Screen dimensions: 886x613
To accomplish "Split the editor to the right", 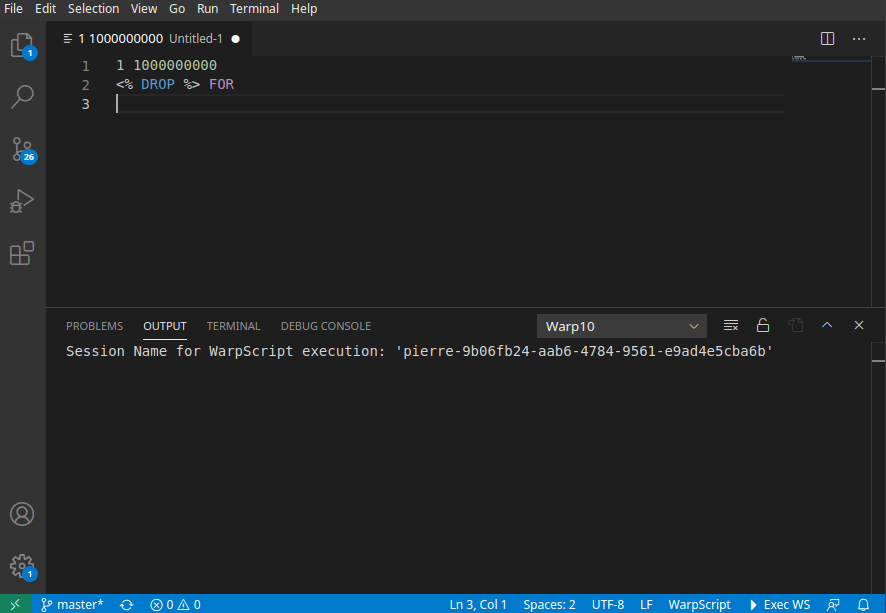I will pyautogui.click(x=827, y=38).
